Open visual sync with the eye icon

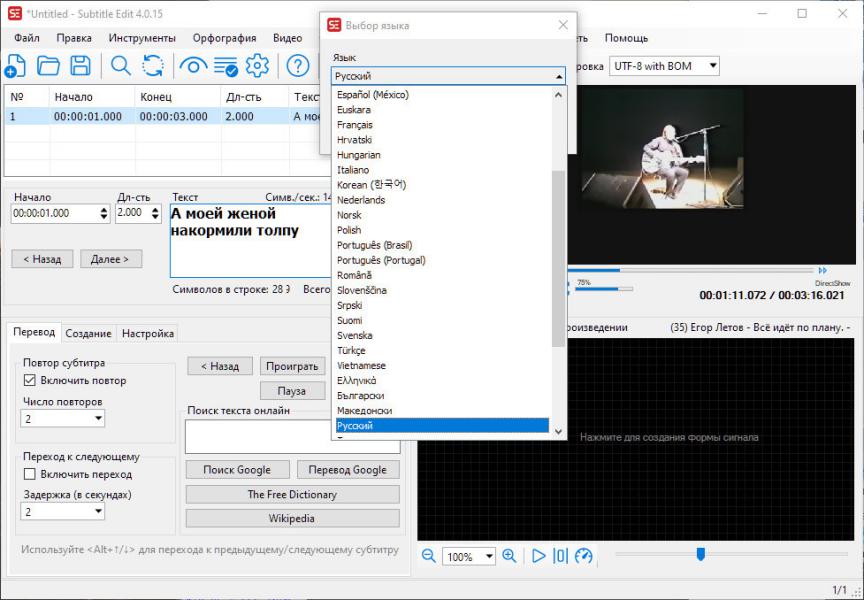[191, 66]
